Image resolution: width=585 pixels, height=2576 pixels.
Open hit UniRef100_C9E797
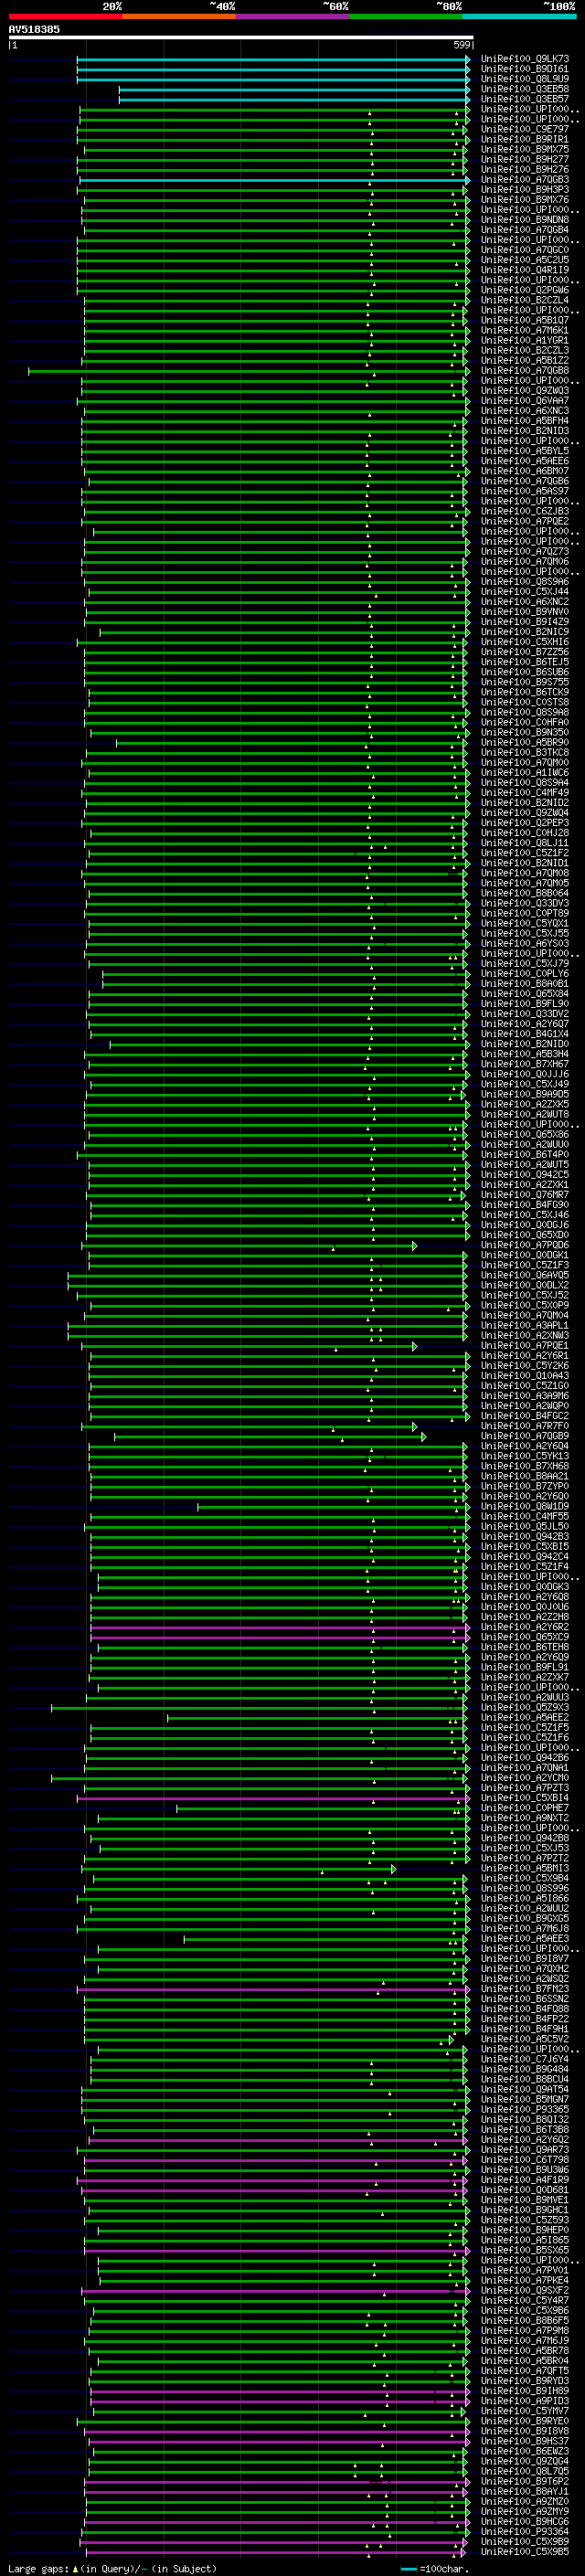(524, 129)
